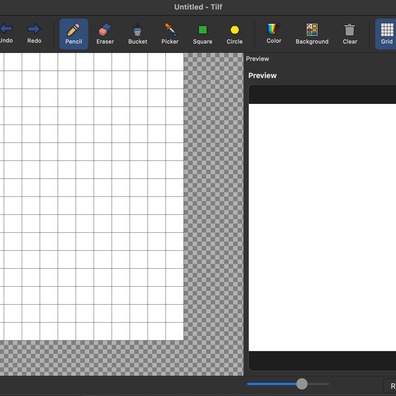Screen dimensions: 396x396
Task: Toggle the Grid display
Action: 386,34
